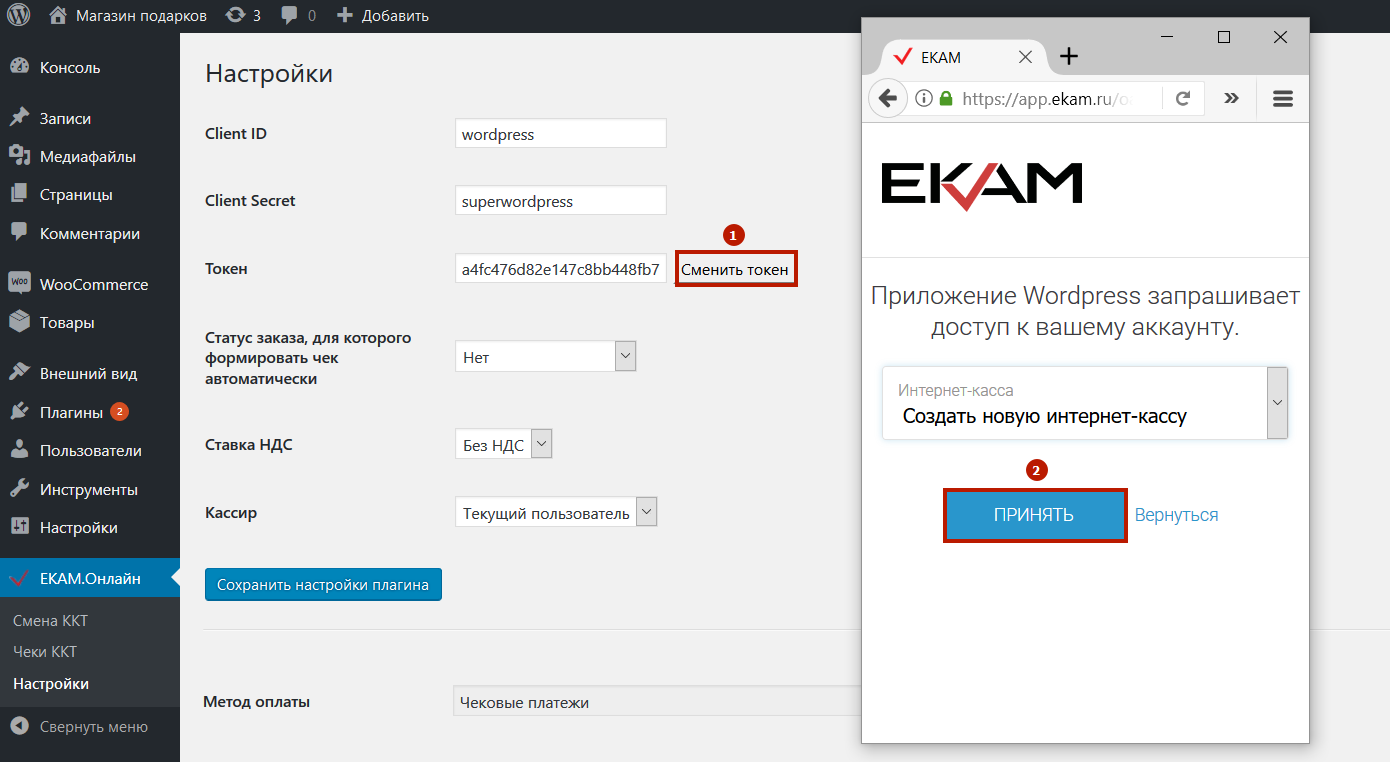Open Чеки ККТ submenu item
The height and width of the screenshot is (762, 1390).
tap(45, 652)
